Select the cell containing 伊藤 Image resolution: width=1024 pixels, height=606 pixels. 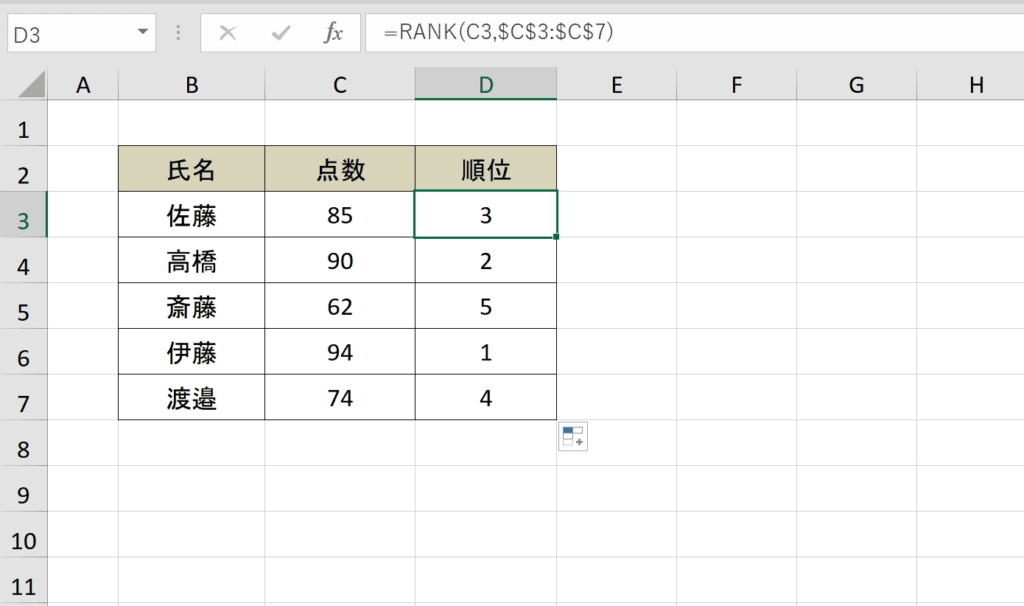point(191,352)
